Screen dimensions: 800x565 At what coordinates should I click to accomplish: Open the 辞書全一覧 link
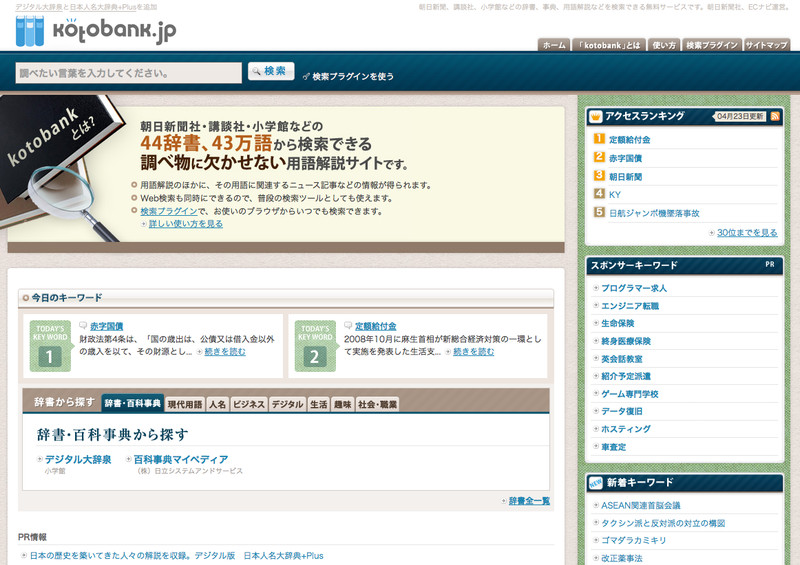point(530,501)
